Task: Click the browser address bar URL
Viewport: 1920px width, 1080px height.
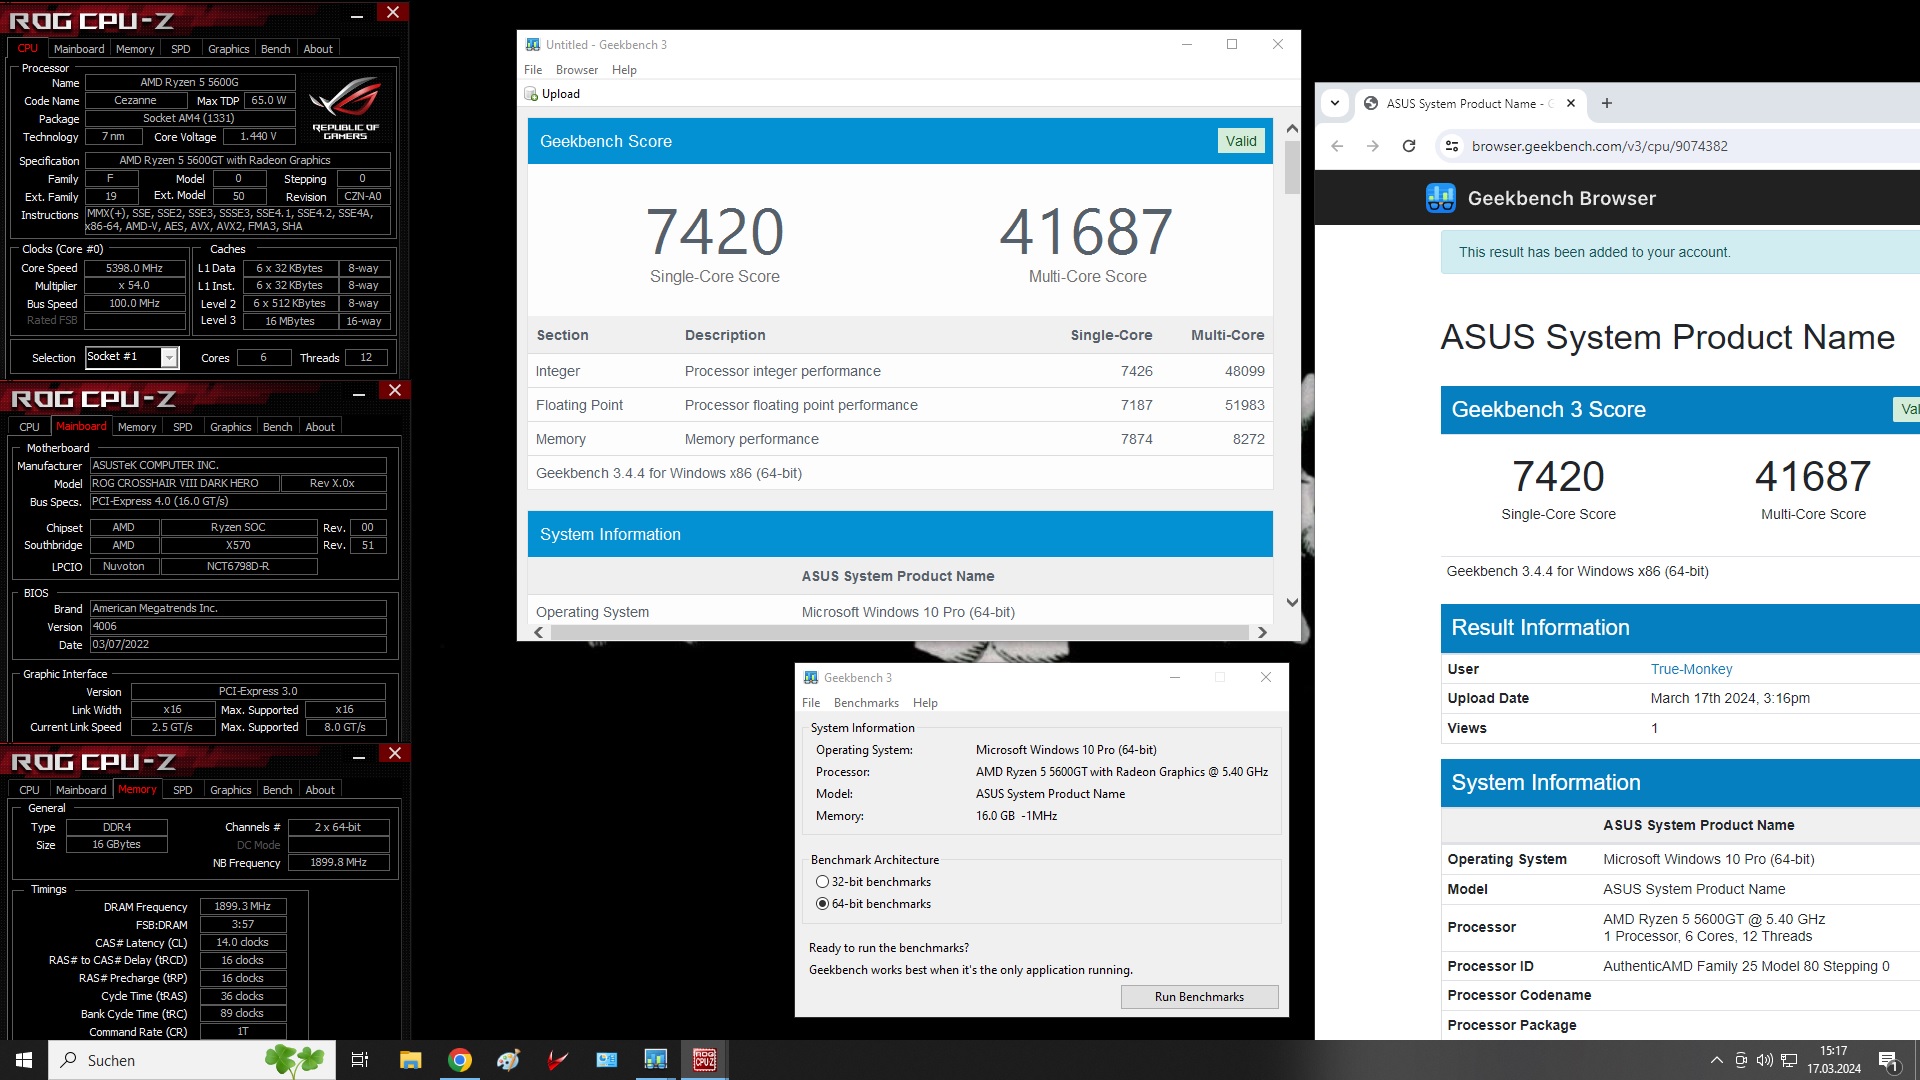Action: click(1599, 146)
